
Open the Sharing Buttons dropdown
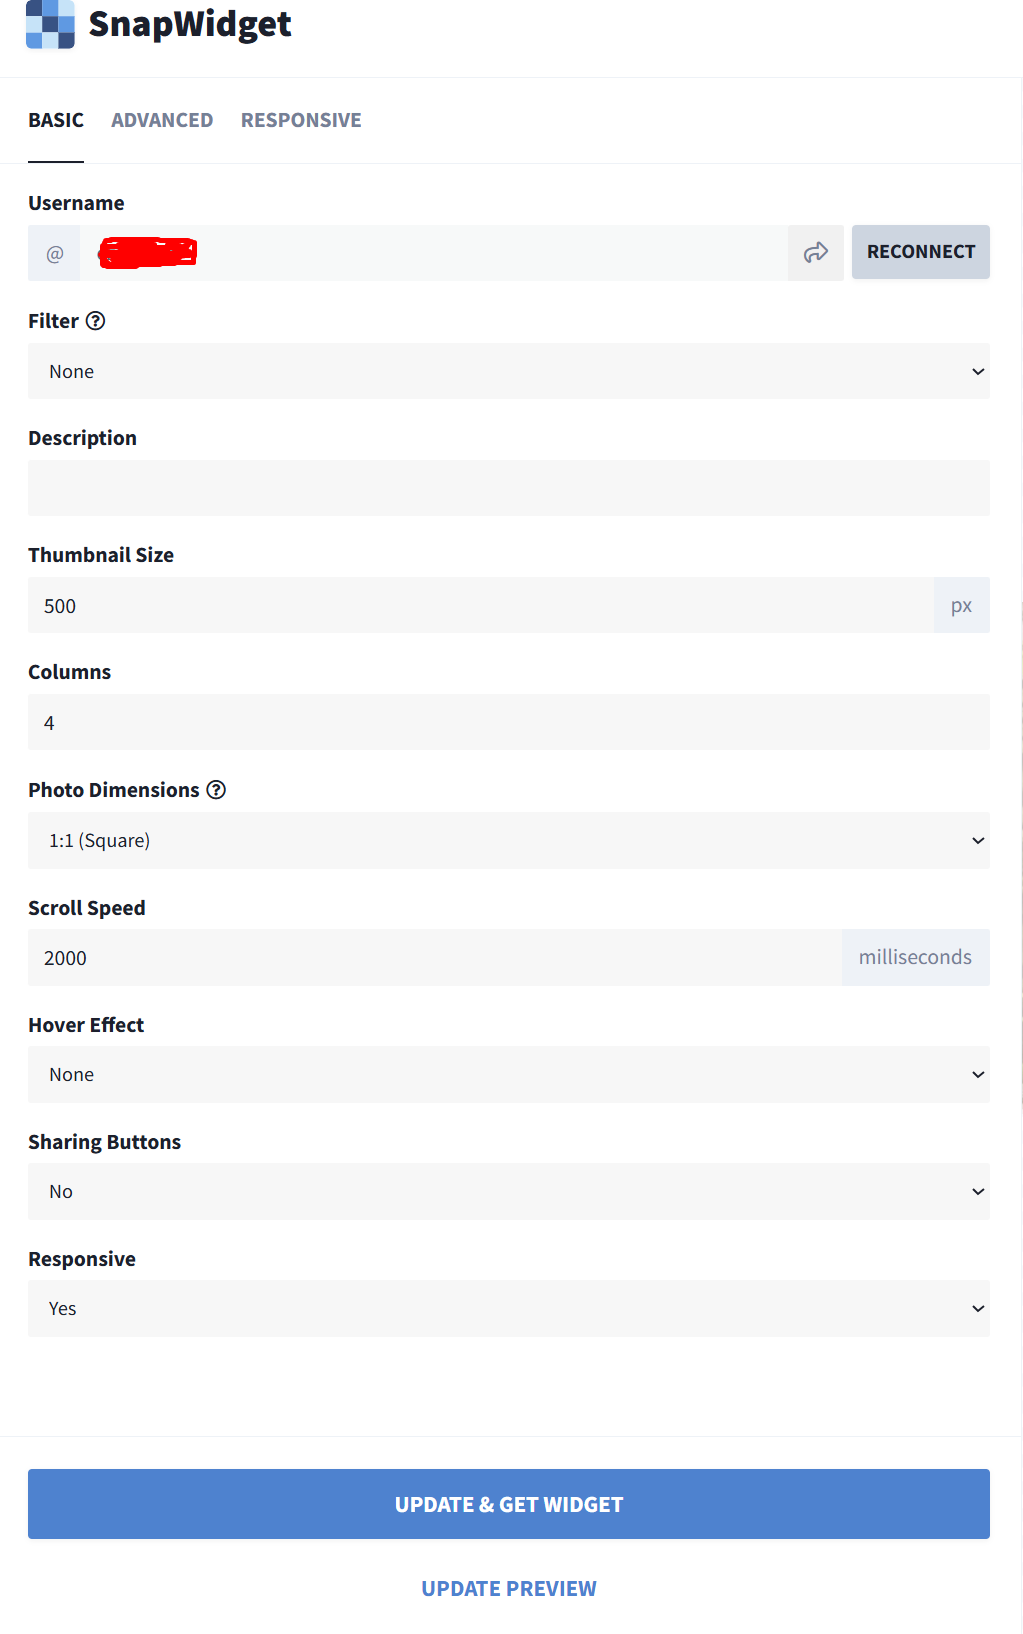coord(508,1191)
